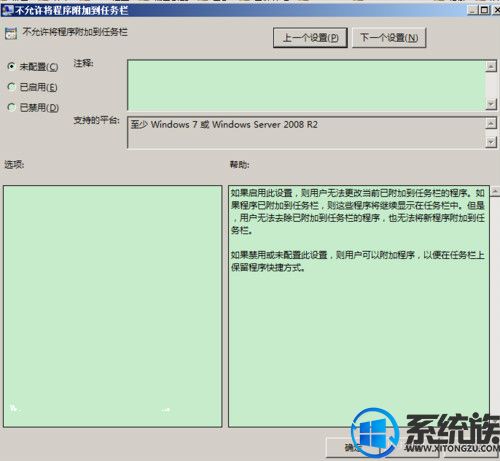Click inside the 选项 options pane

(x=113, y=306)
